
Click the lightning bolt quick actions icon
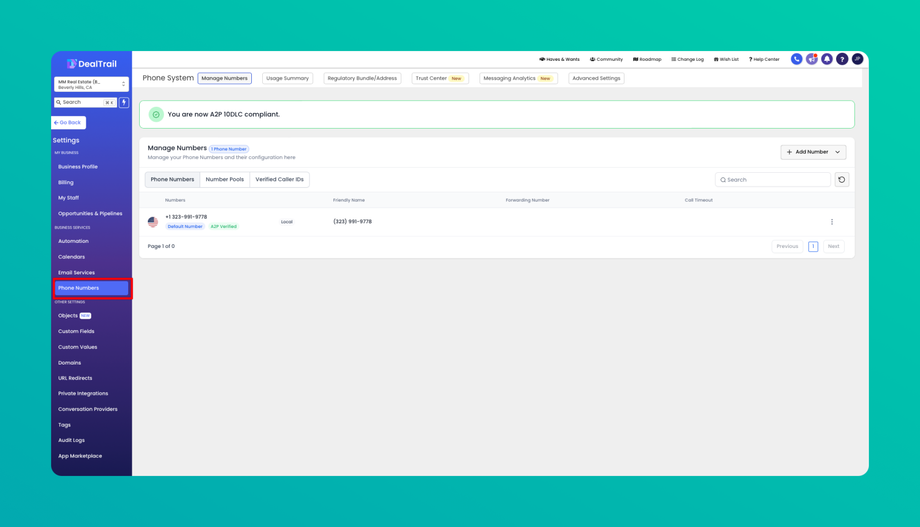pyautogui.click(x=124, y=102)
